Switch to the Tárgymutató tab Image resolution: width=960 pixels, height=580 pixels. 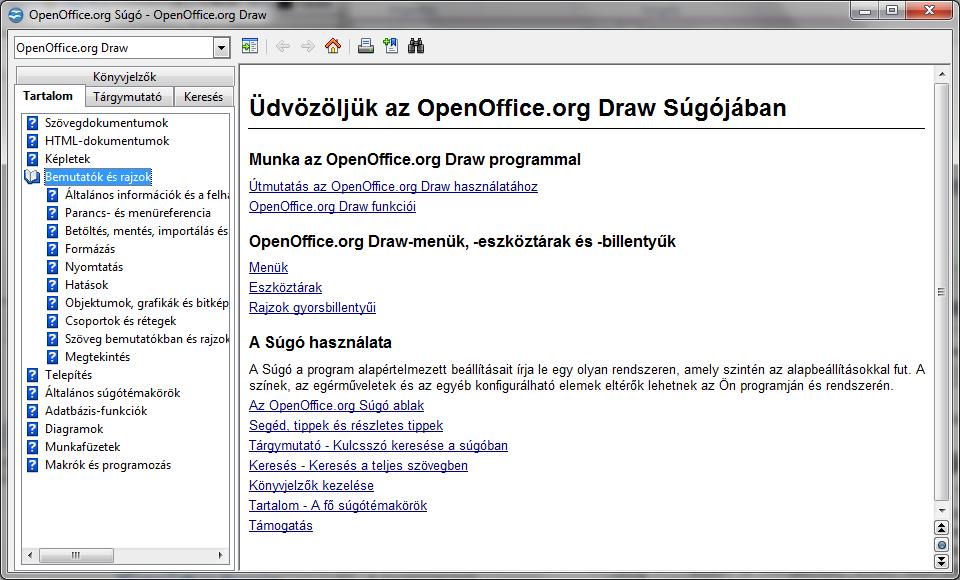click(127, 97)
